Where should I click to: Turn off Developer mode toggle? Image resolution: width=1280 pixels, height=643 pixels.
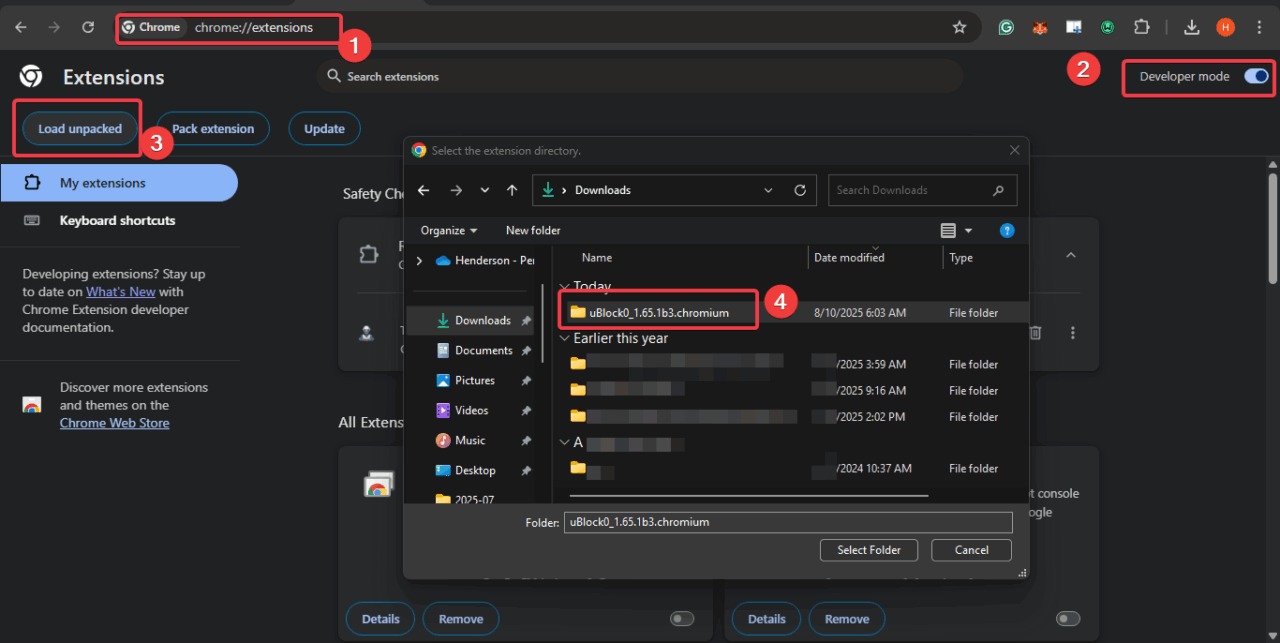[1256, 76]
